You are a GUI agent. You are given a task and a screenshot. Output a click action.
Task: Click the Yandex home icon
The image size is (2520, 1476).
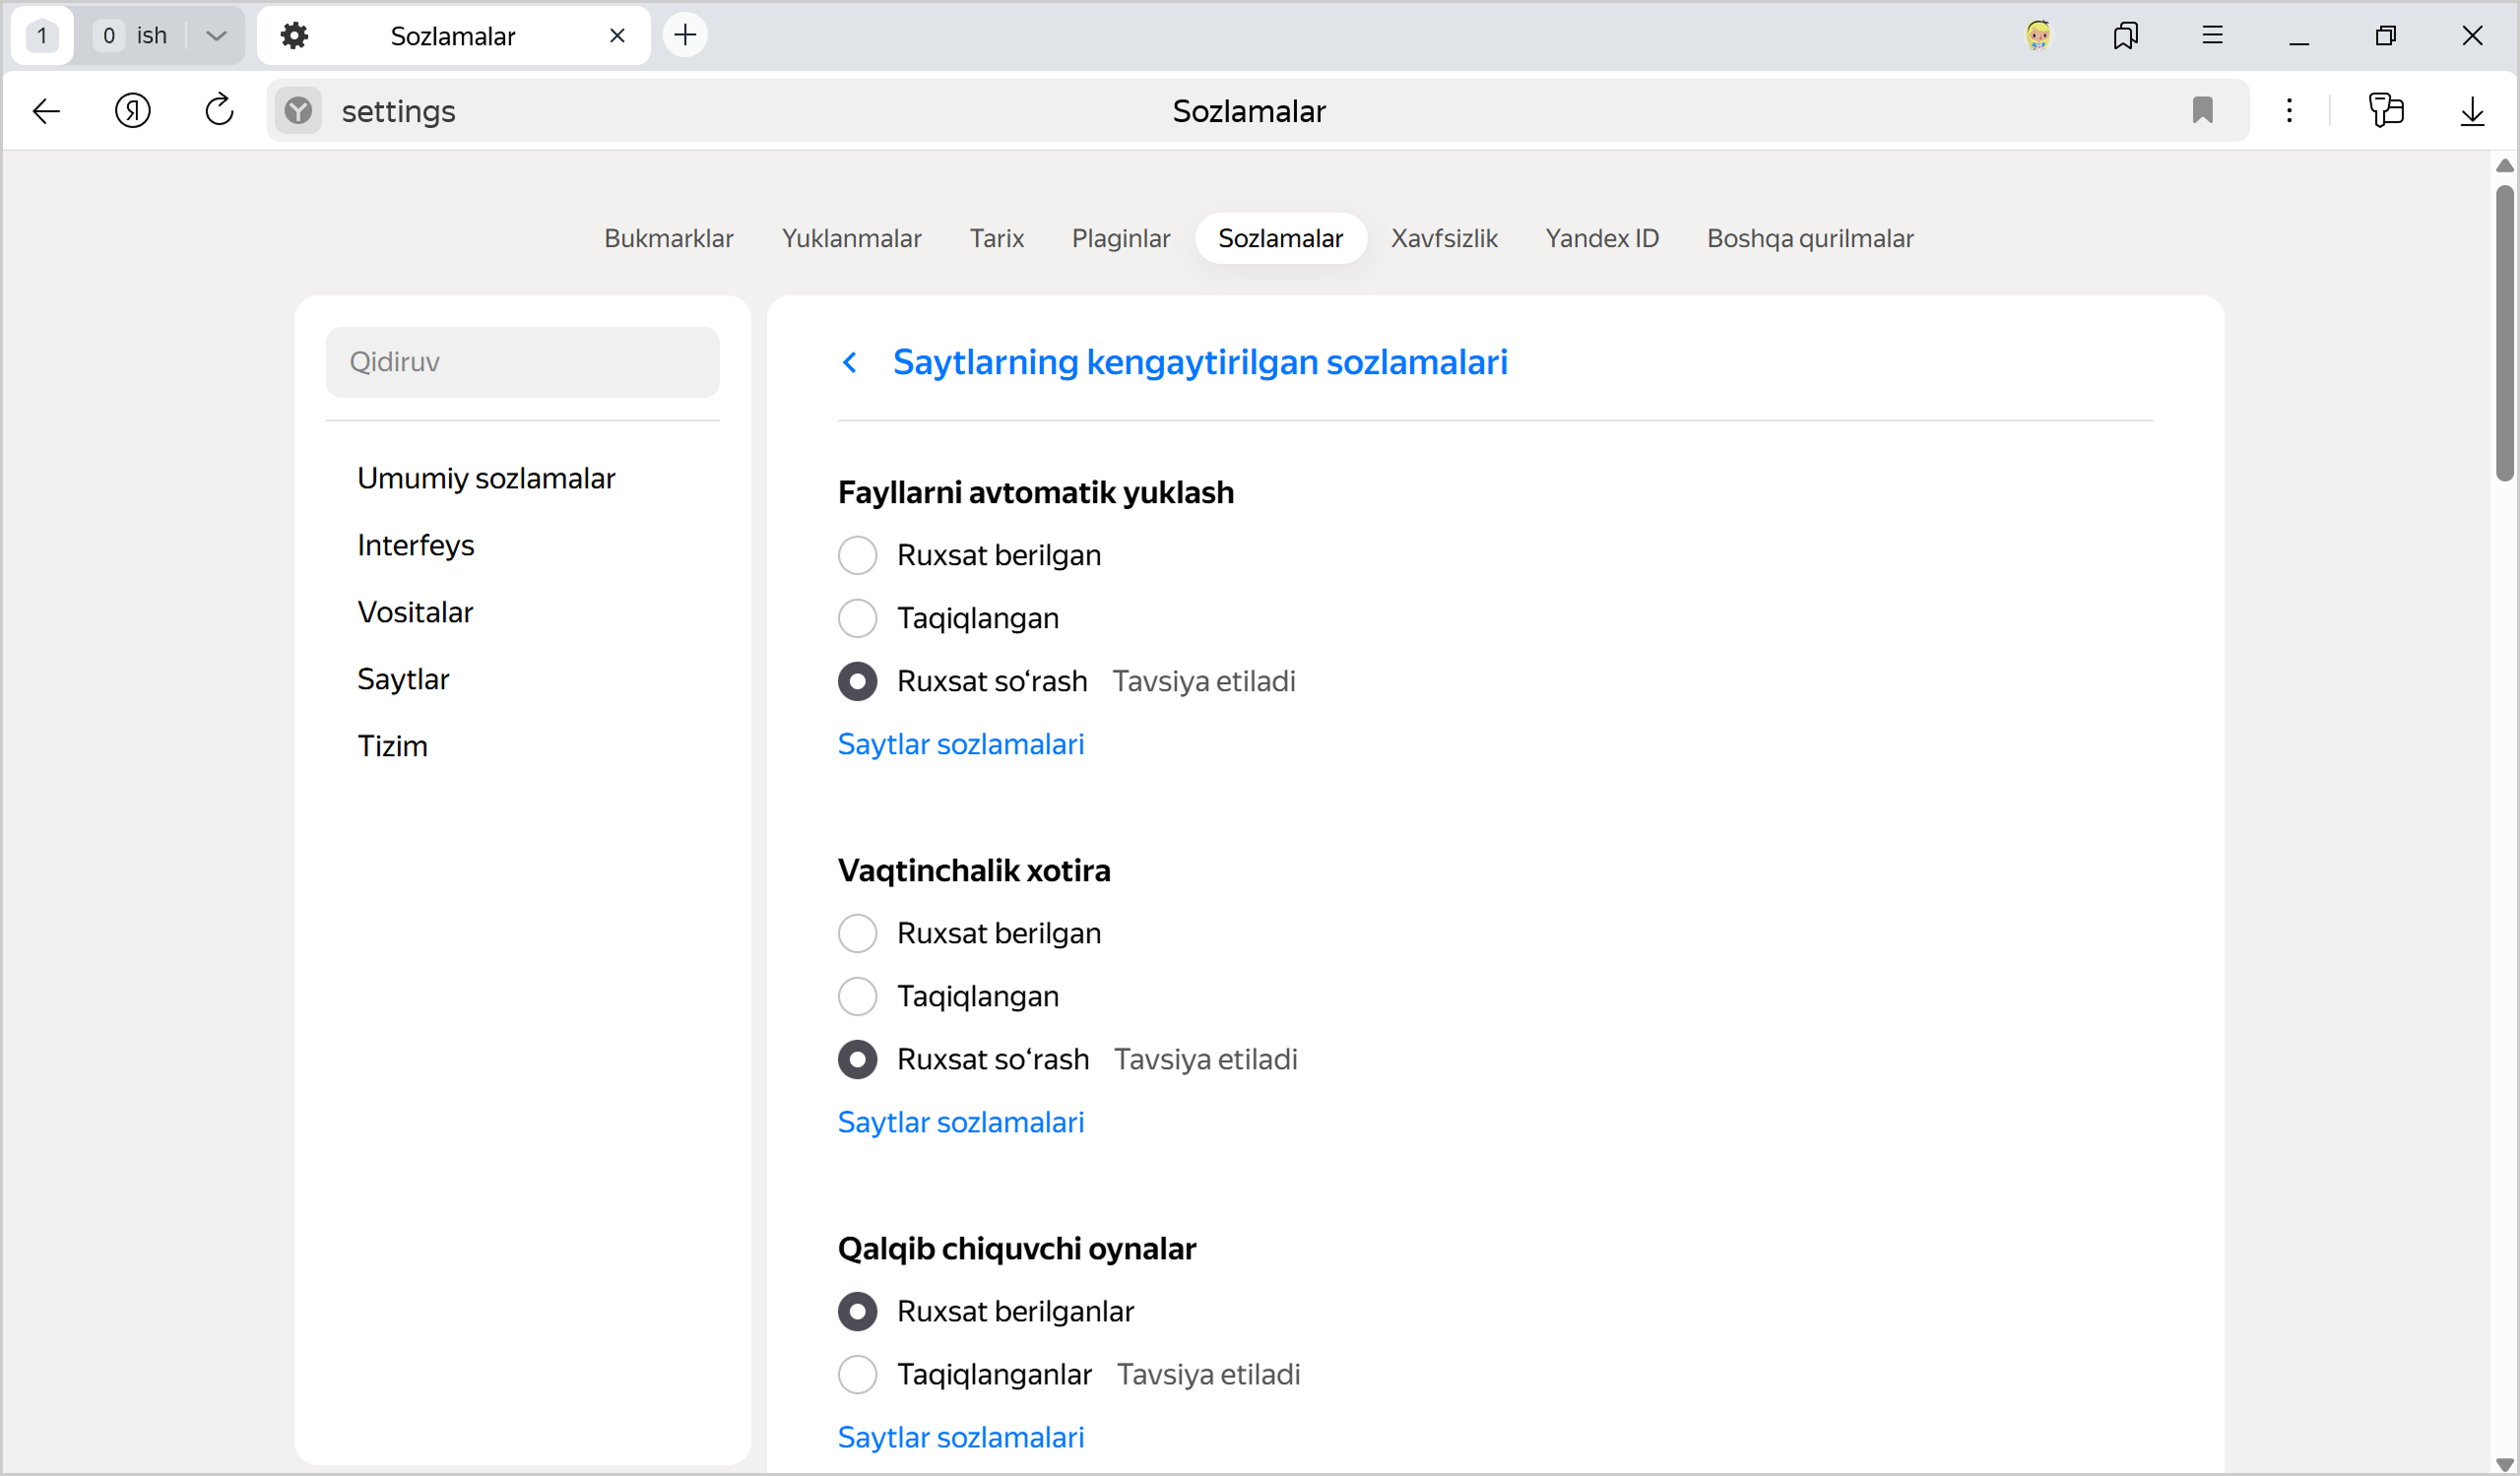pos(132,111)
